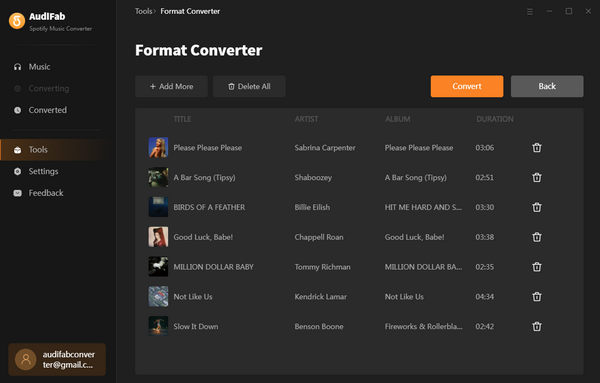Click title Not Like Us
Screen dimensions: 600x383
(x=193, y=297)
